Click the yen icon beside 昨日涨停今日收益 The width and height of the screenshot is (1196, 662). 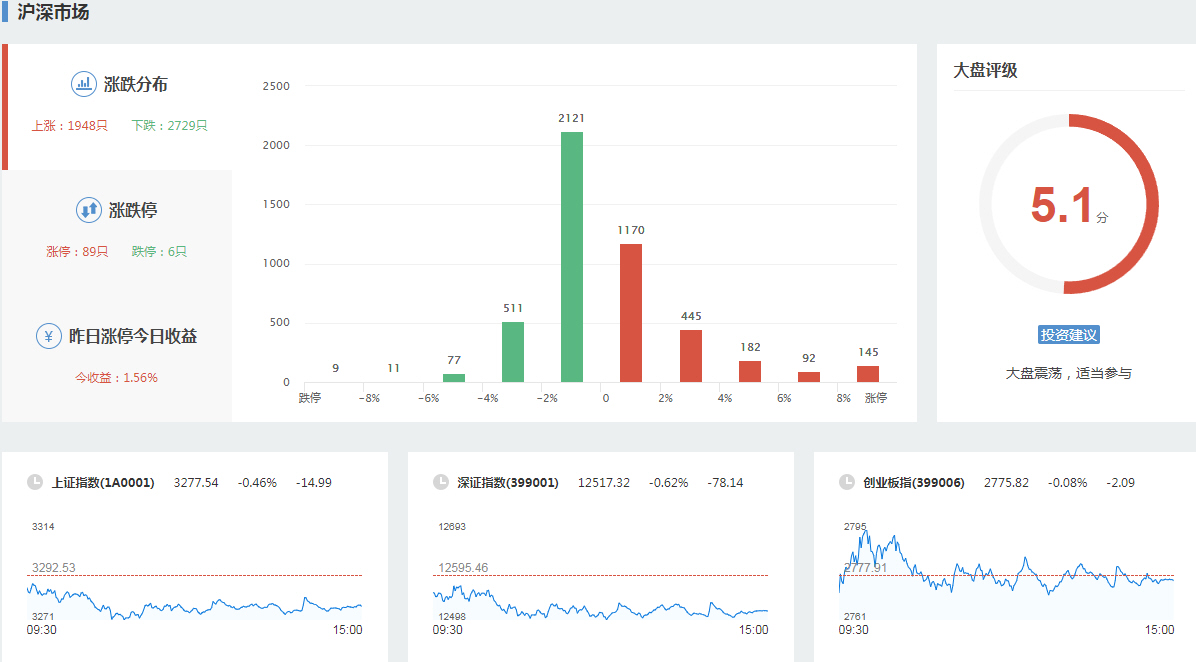coord(48,336)
